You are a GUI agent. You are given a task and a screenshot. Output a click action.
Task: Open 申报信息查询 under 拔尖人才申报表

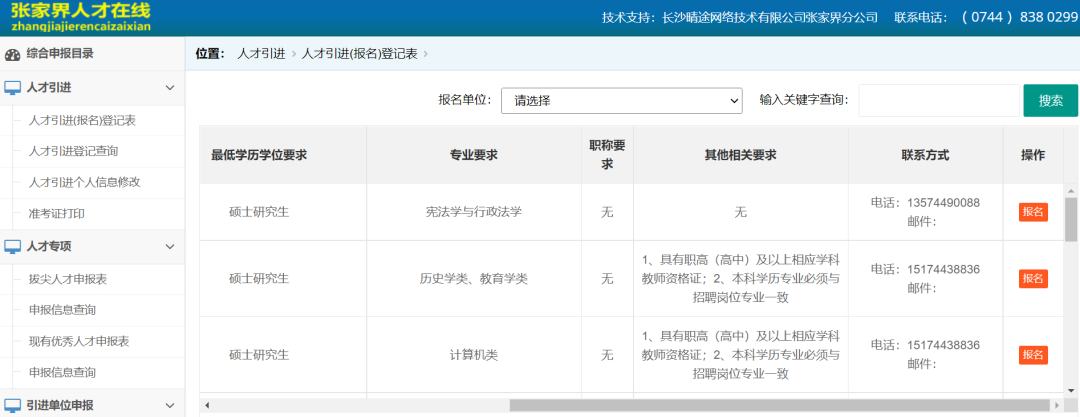(x=62, y=310)
